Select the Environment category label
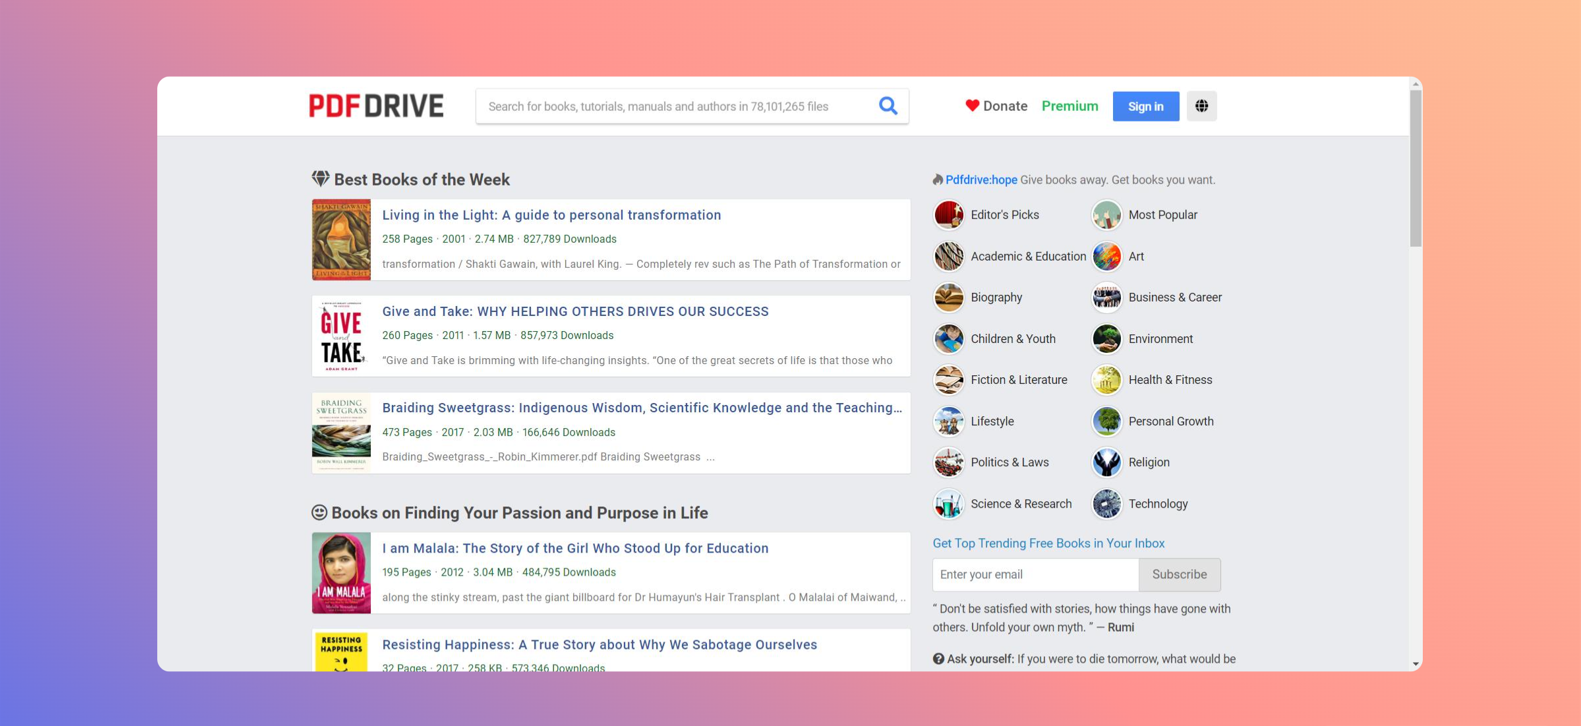Screen dimensions: 1582x726 (x=1160, y=339)
